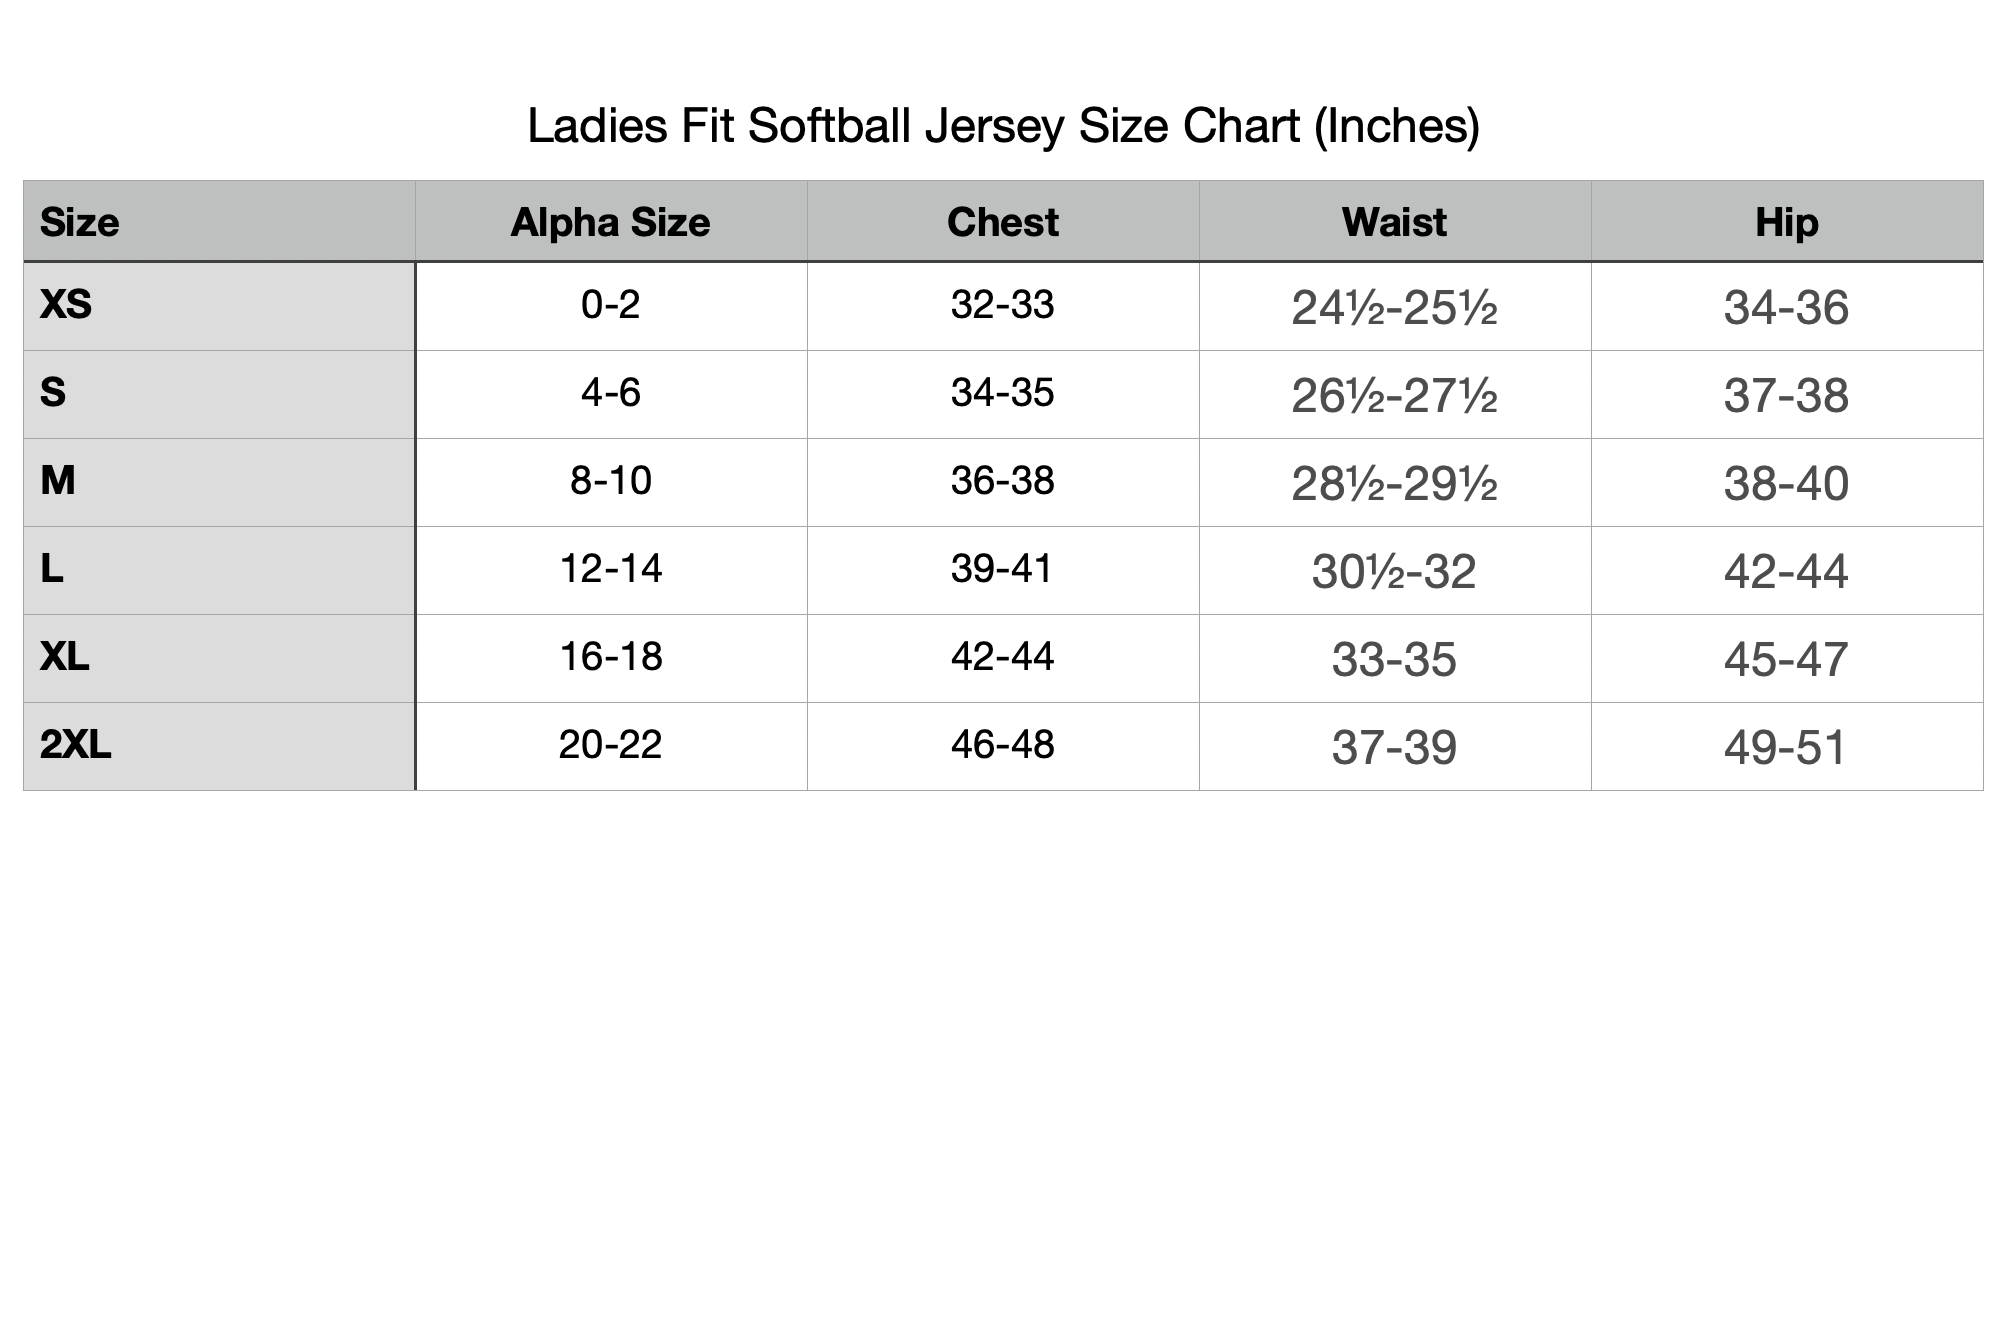Select the Hip column header
This screenshot has height=1334, width=2004.
(x=1786, y=222)
